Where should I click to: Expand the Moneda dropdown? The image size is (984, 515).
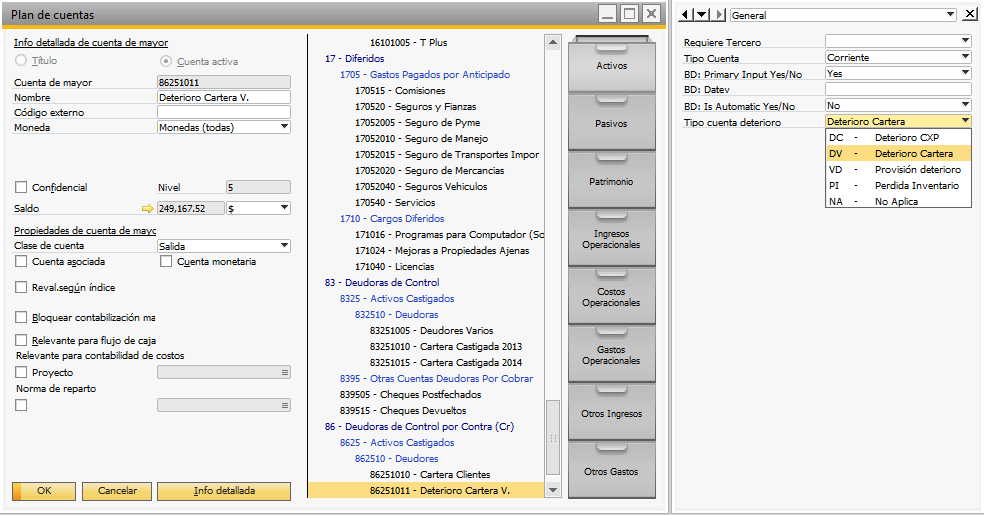click(284, 127)
